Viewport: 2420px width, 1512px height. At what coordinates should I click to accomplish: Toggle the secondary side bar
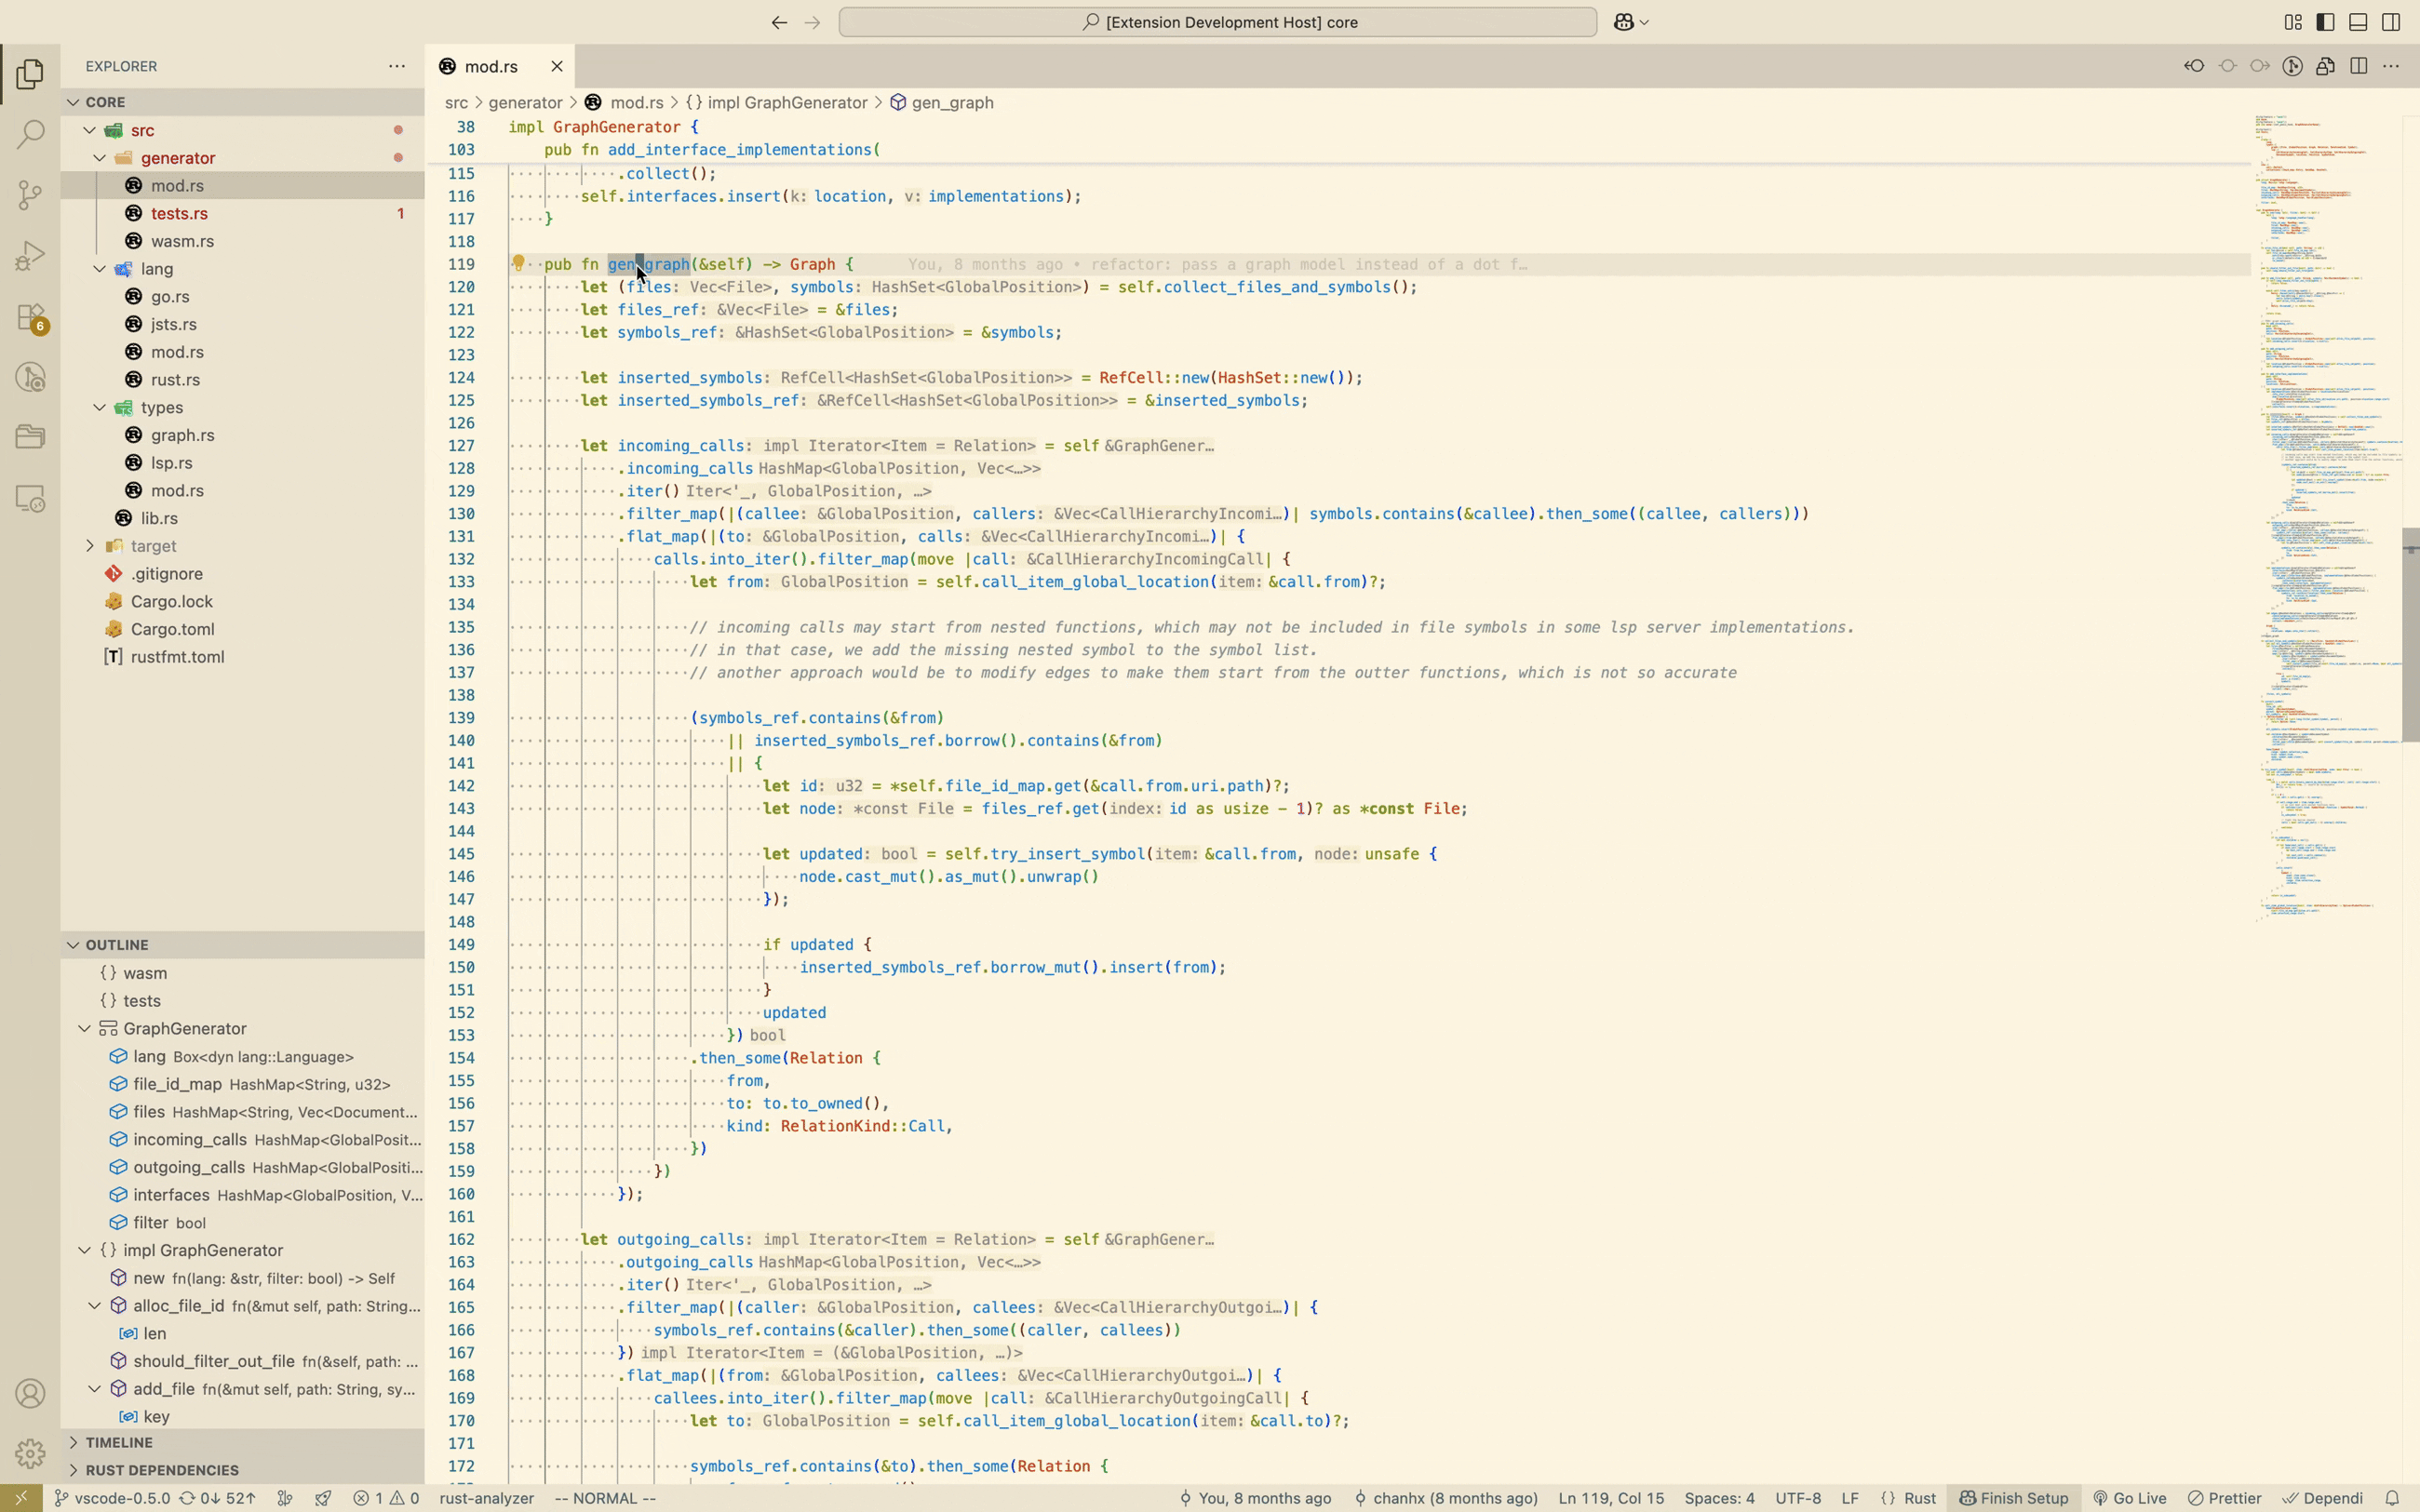click(x=2391, y=22)
